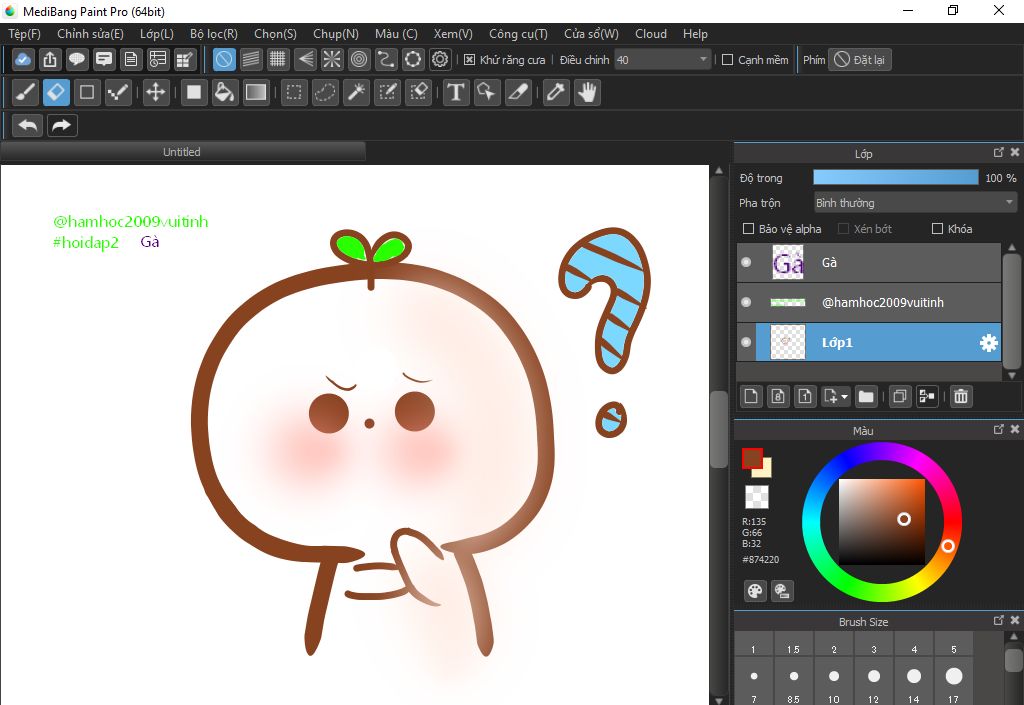This screenshot has height=705, width=1024.
Task: Open the Tệp(F) menu
Action: (x=24, y=34)
